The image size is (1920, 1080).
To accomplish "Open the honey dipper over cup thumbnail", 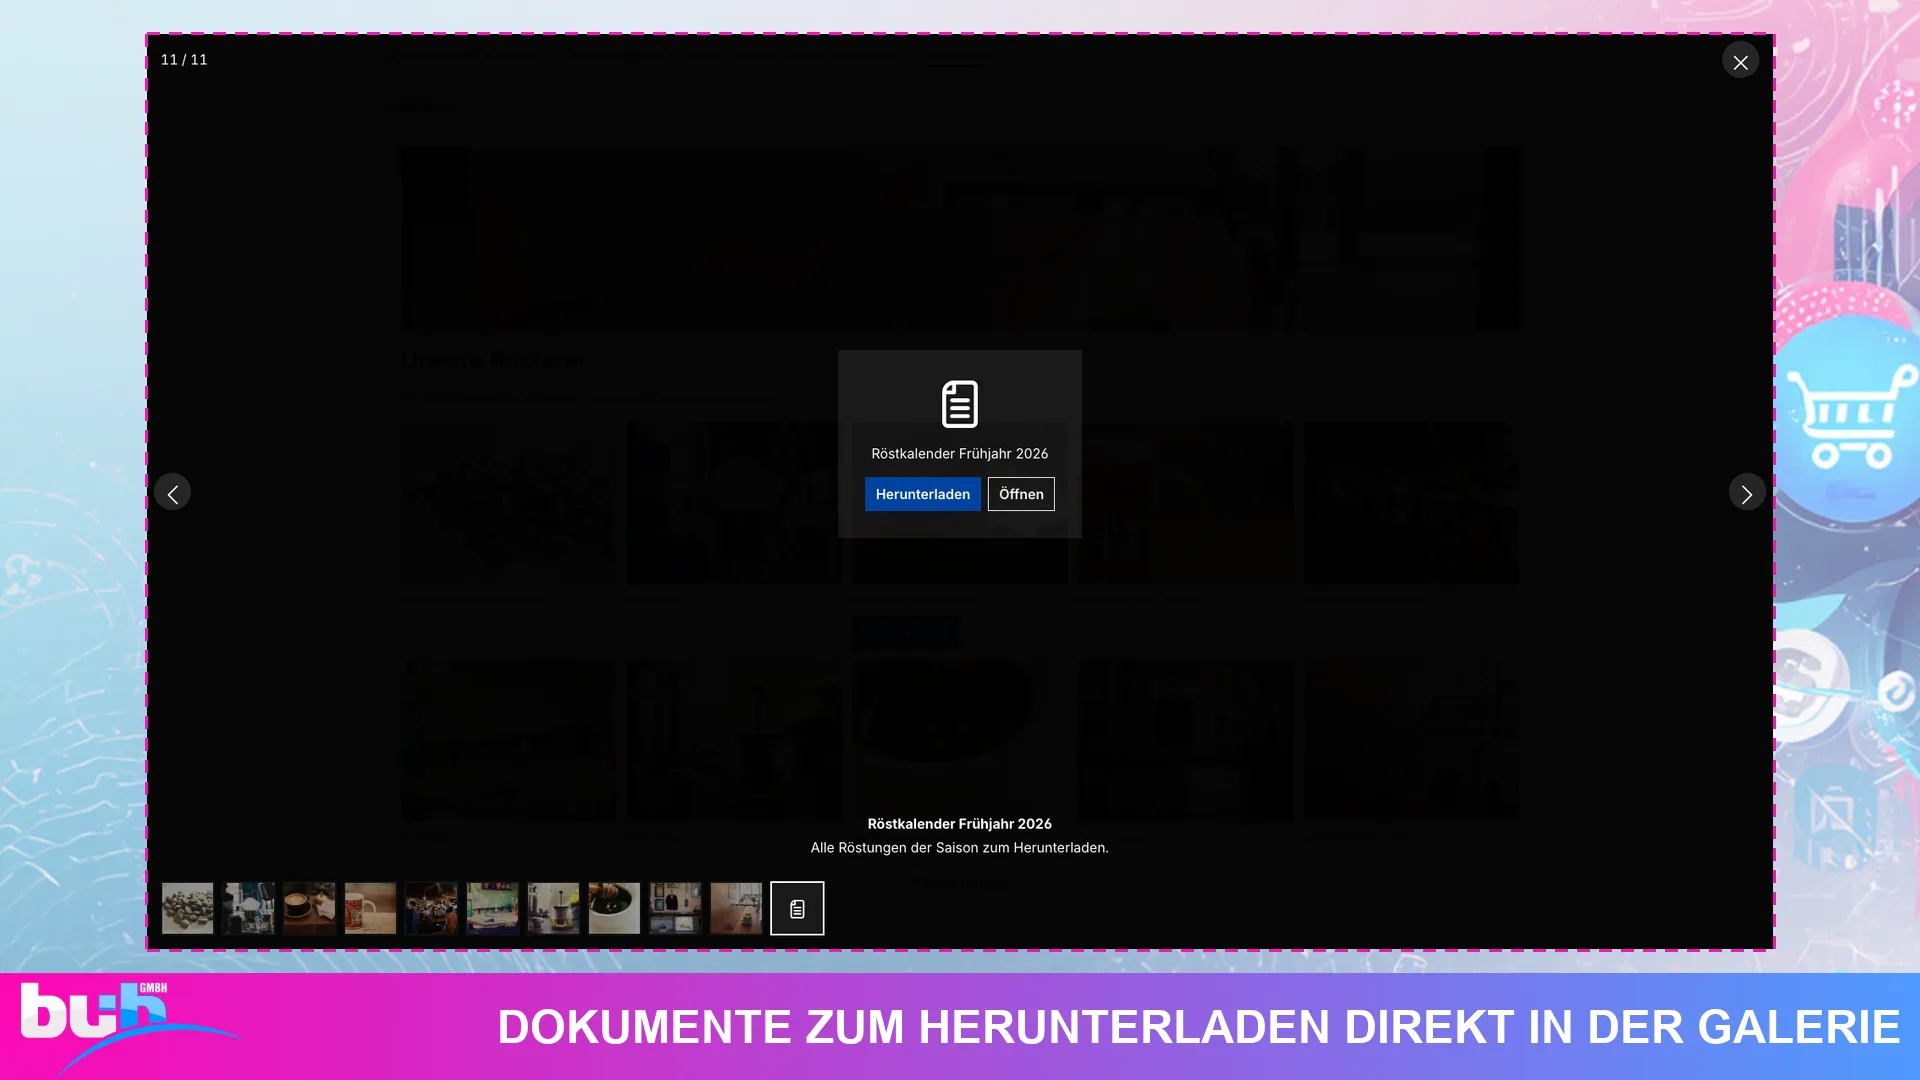I will [614, 908].
